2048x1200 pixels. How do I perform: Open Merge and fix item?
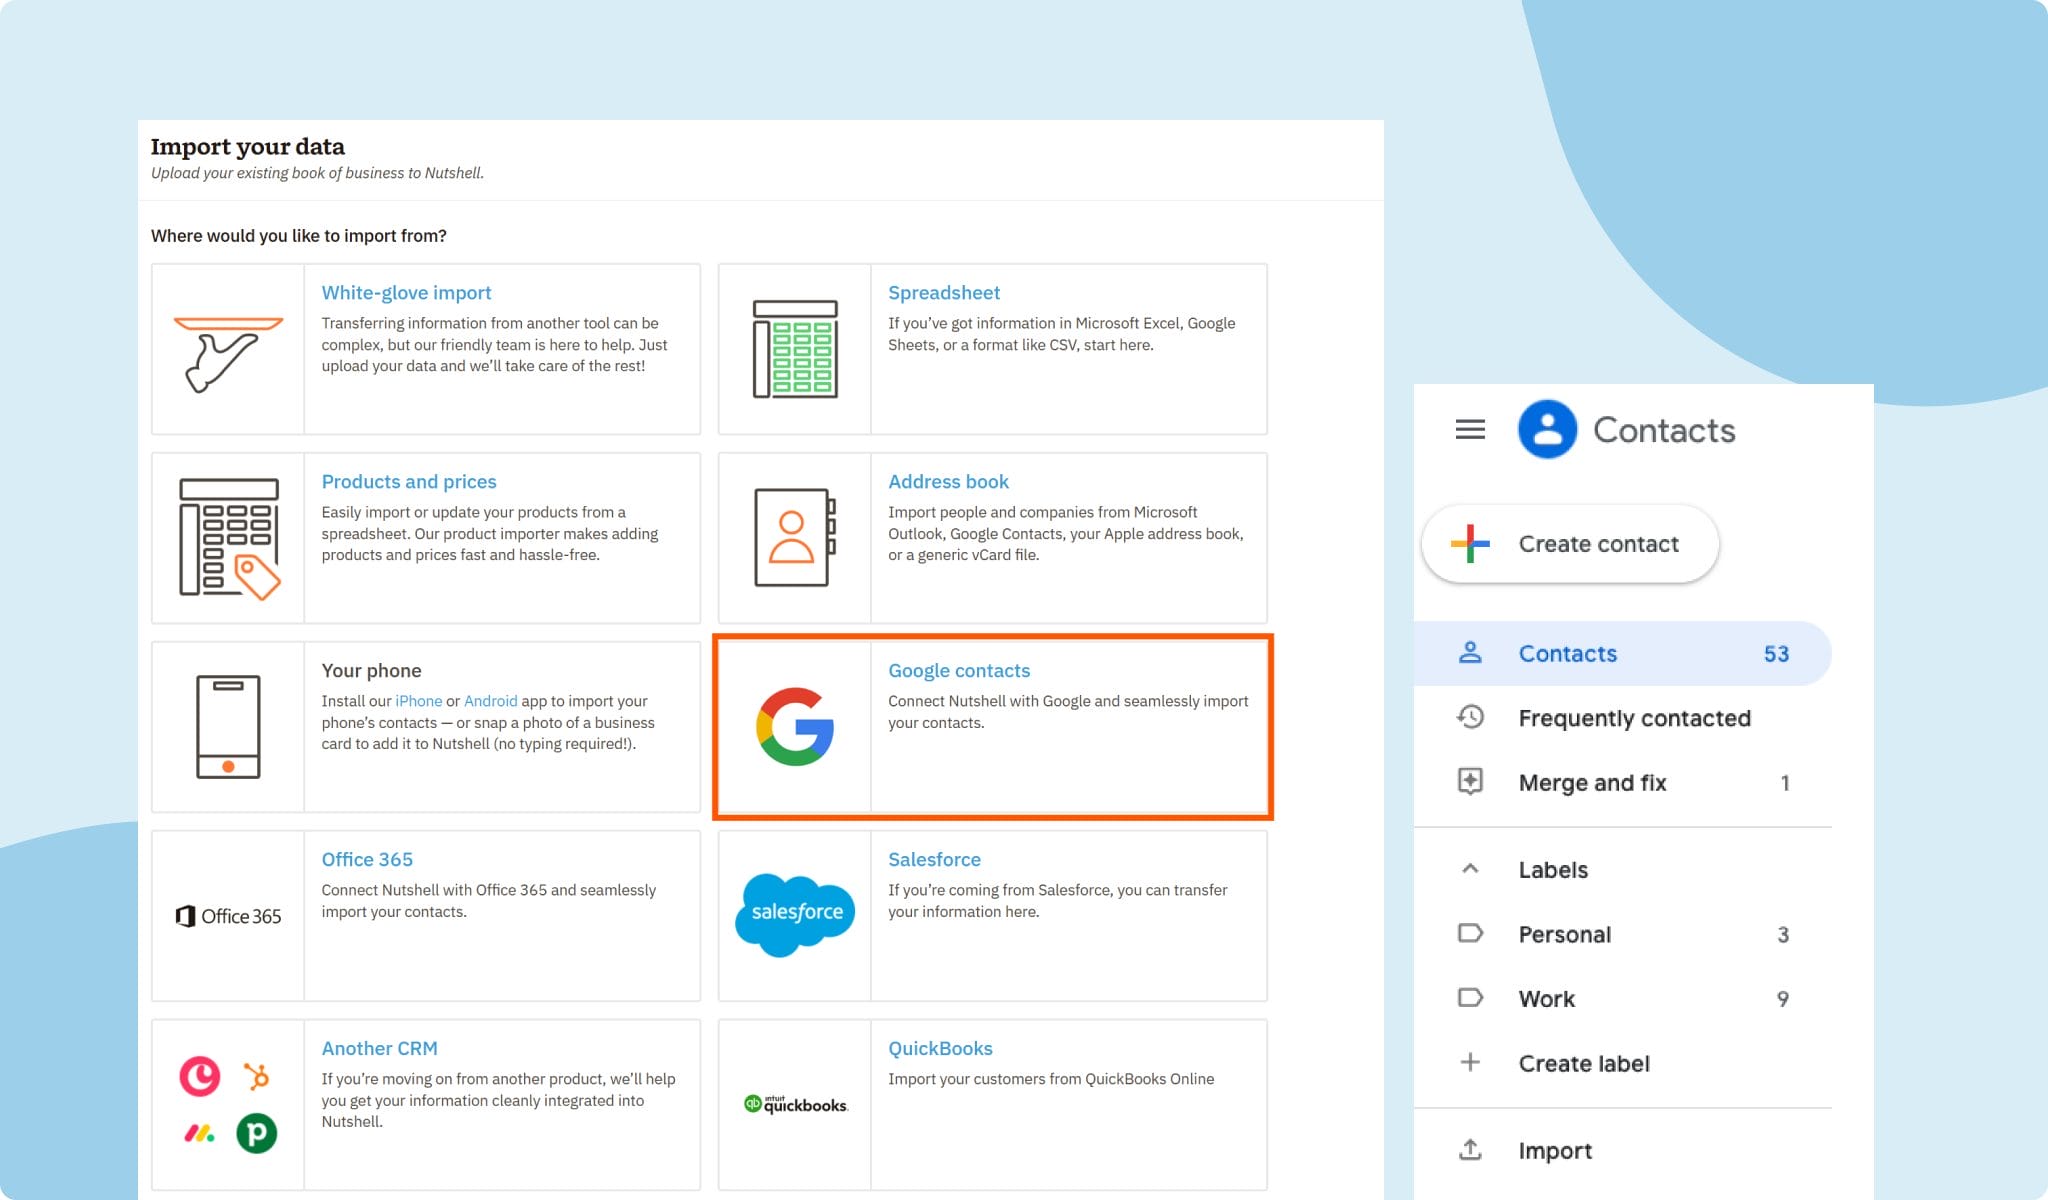(1592, 783)
